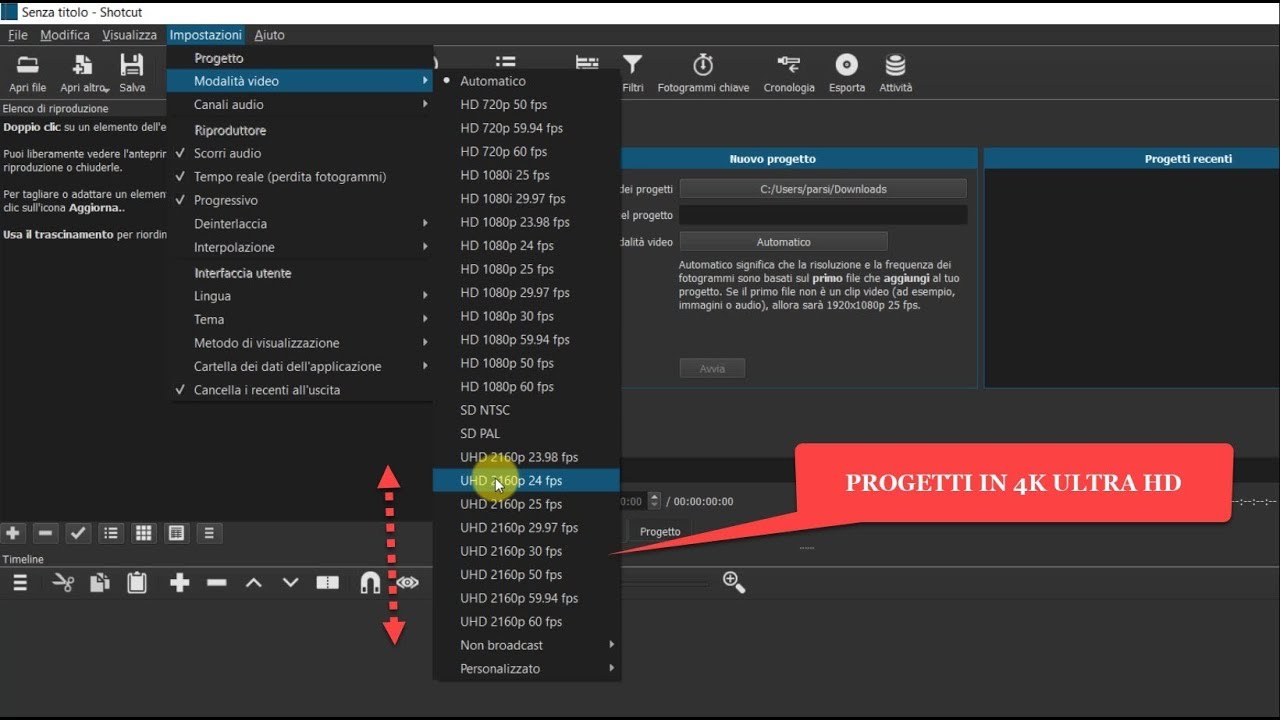Click the timeline zoom in magnifier
1280x720 pixels.
tap(734, 582)
